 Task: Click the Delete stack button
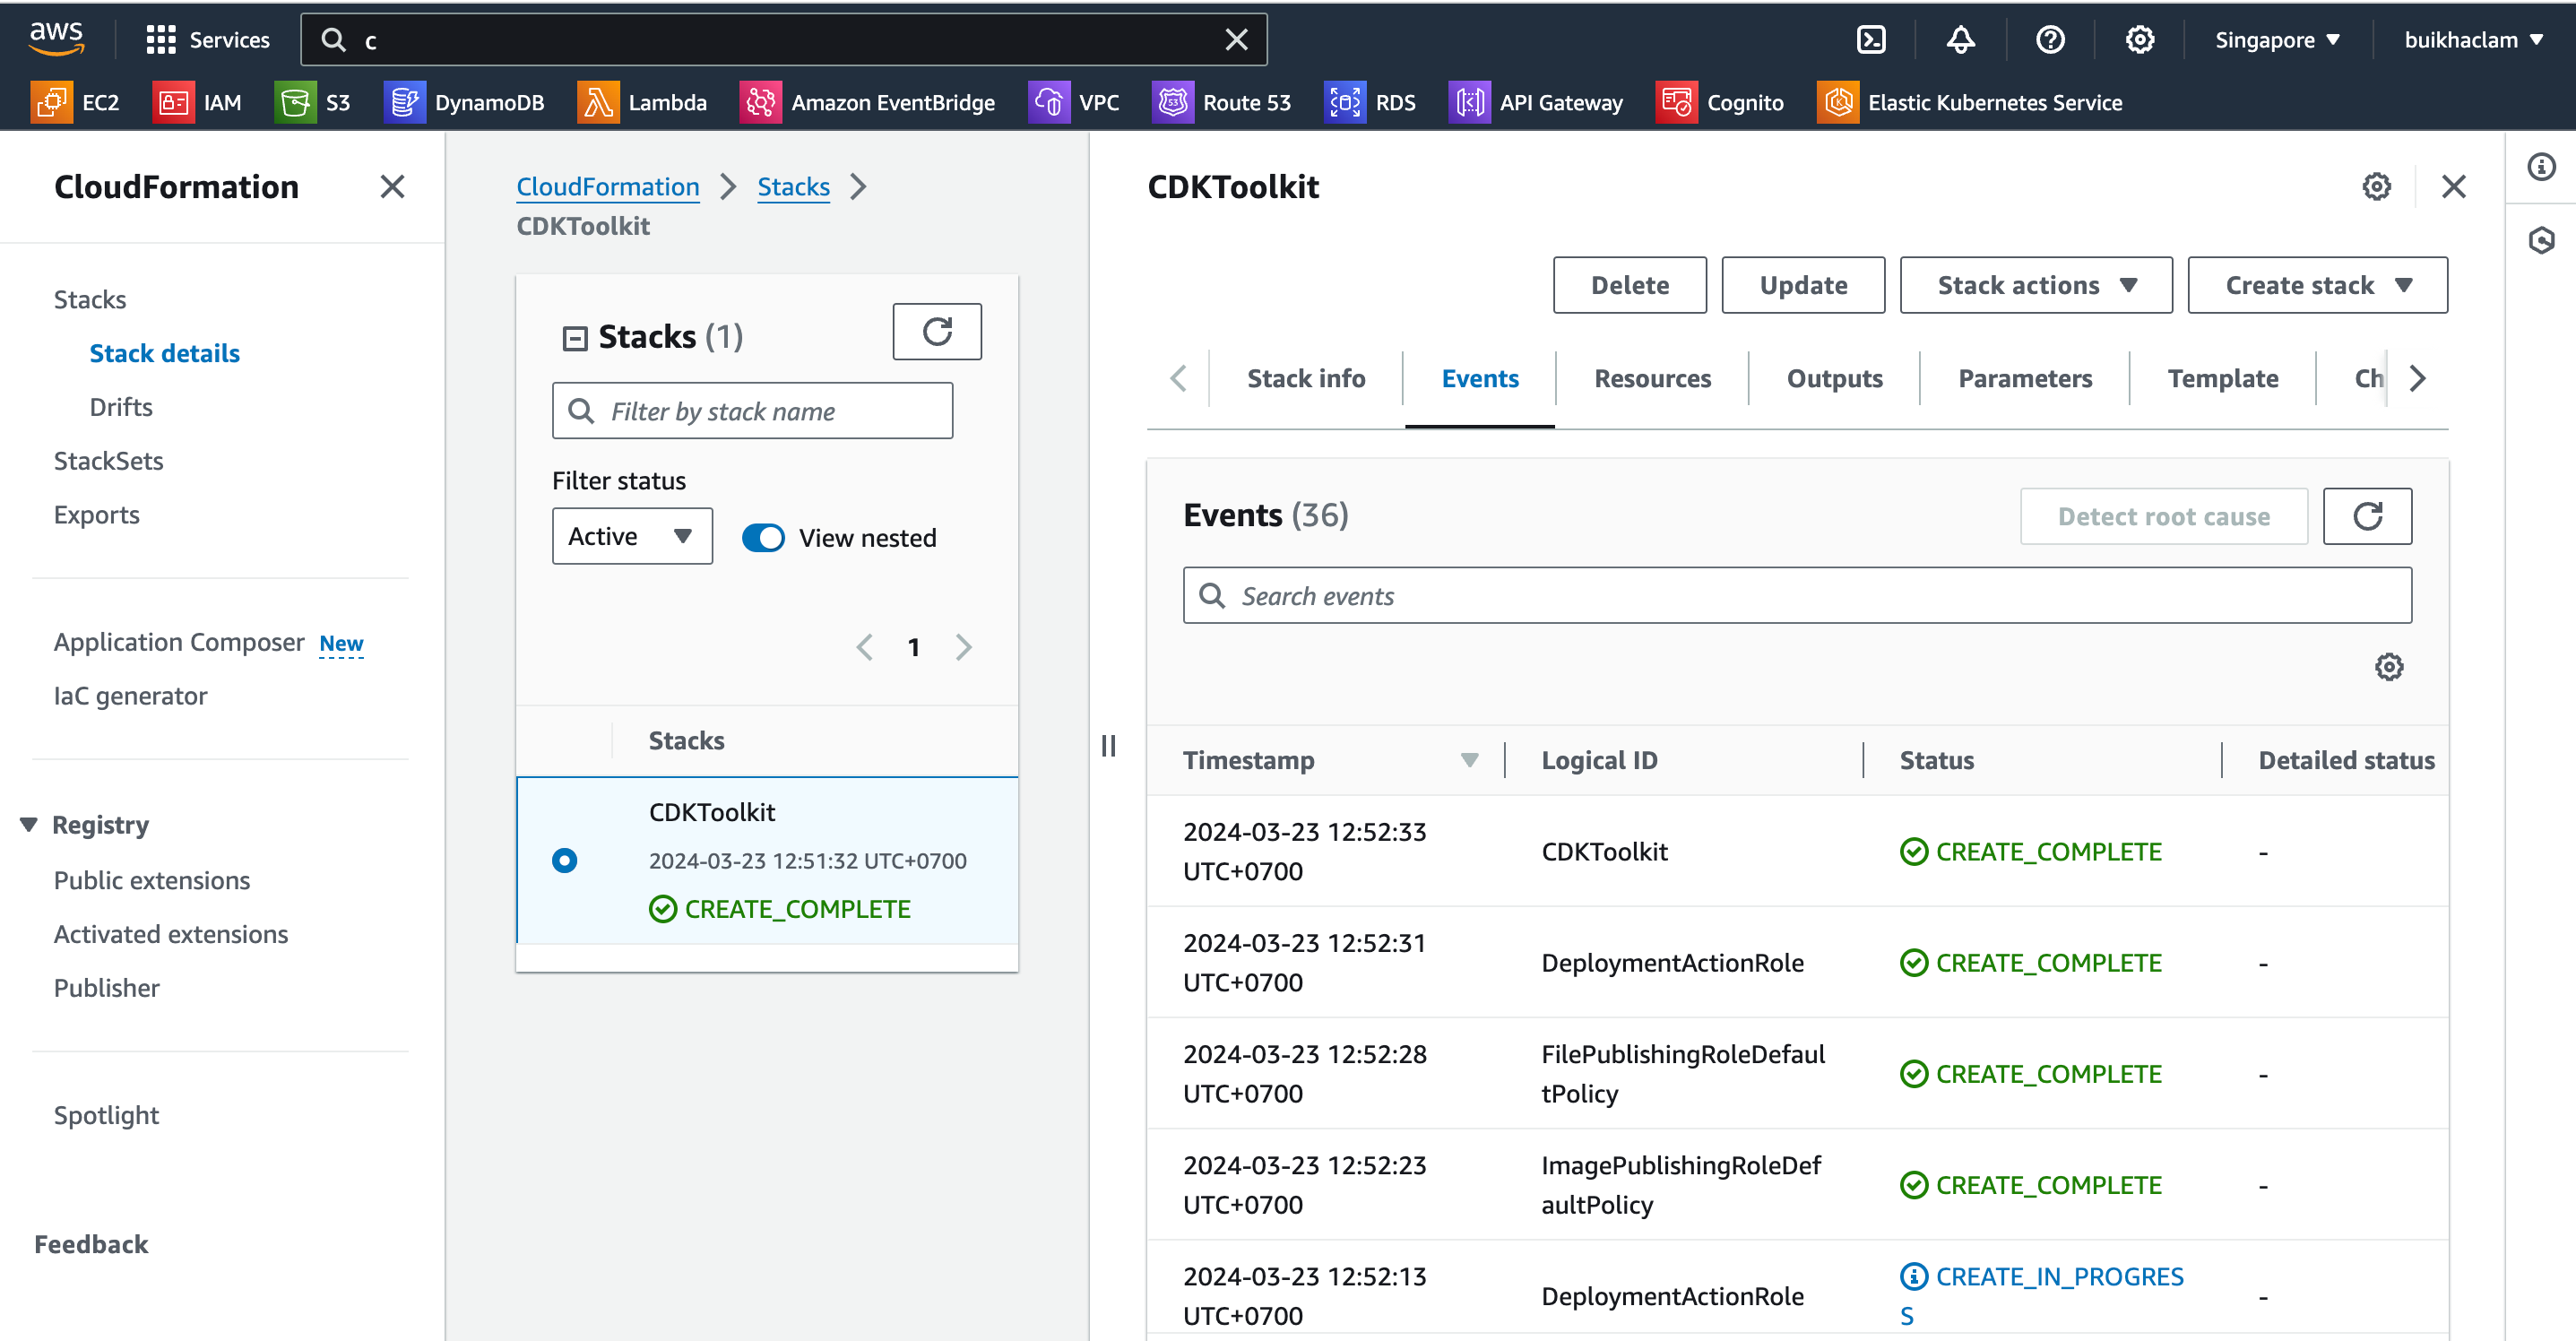pos(1629,285)
